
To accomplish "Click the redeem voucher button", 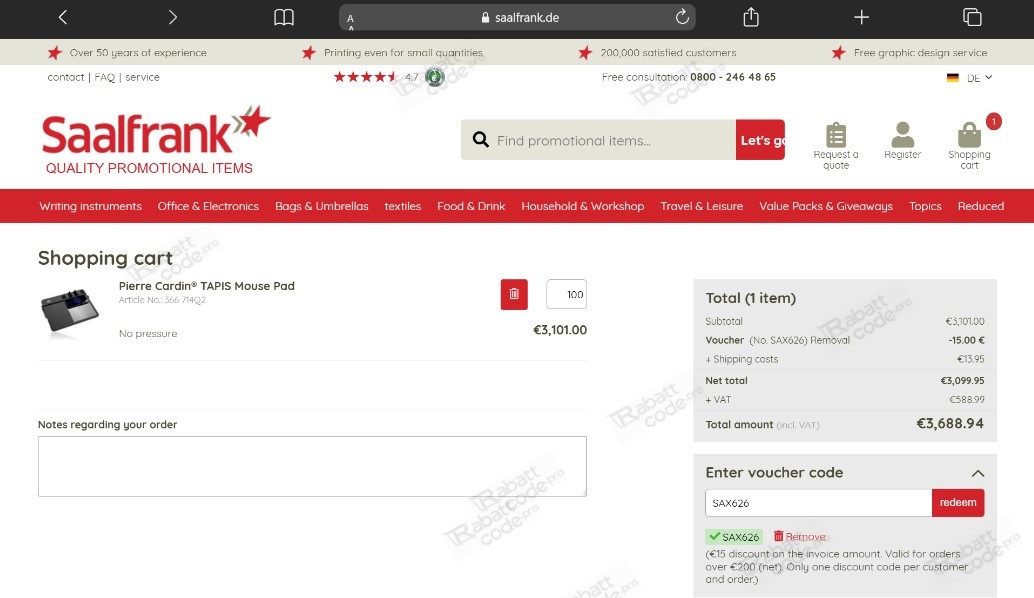I will 958,502.
